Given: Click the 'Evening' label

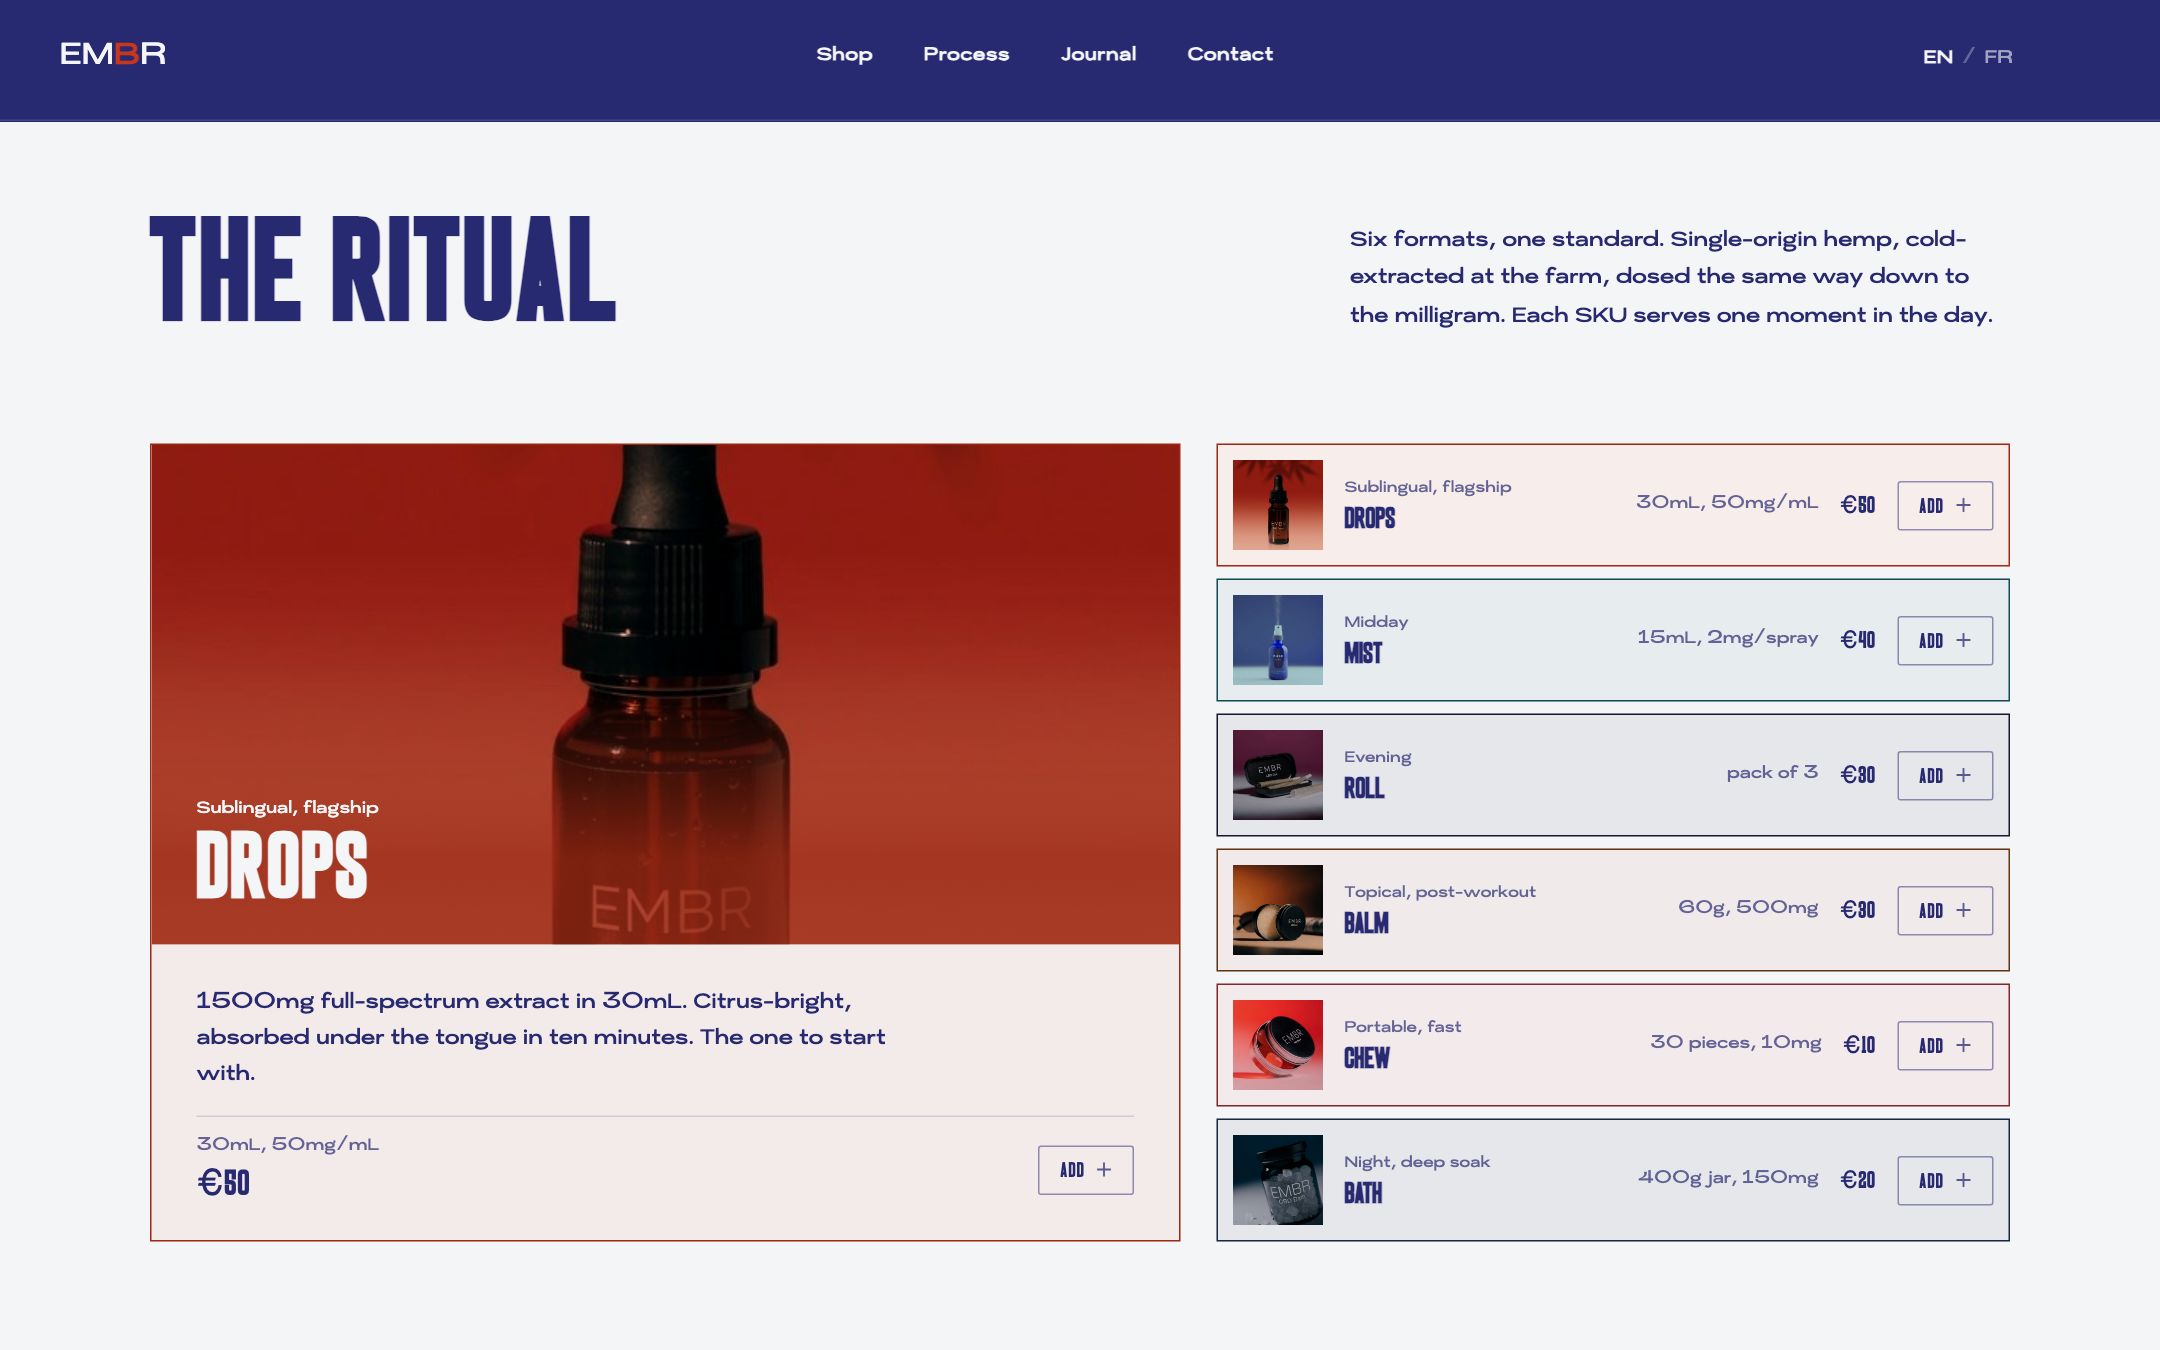Looking at the screenshot, I should point(1377,757).
